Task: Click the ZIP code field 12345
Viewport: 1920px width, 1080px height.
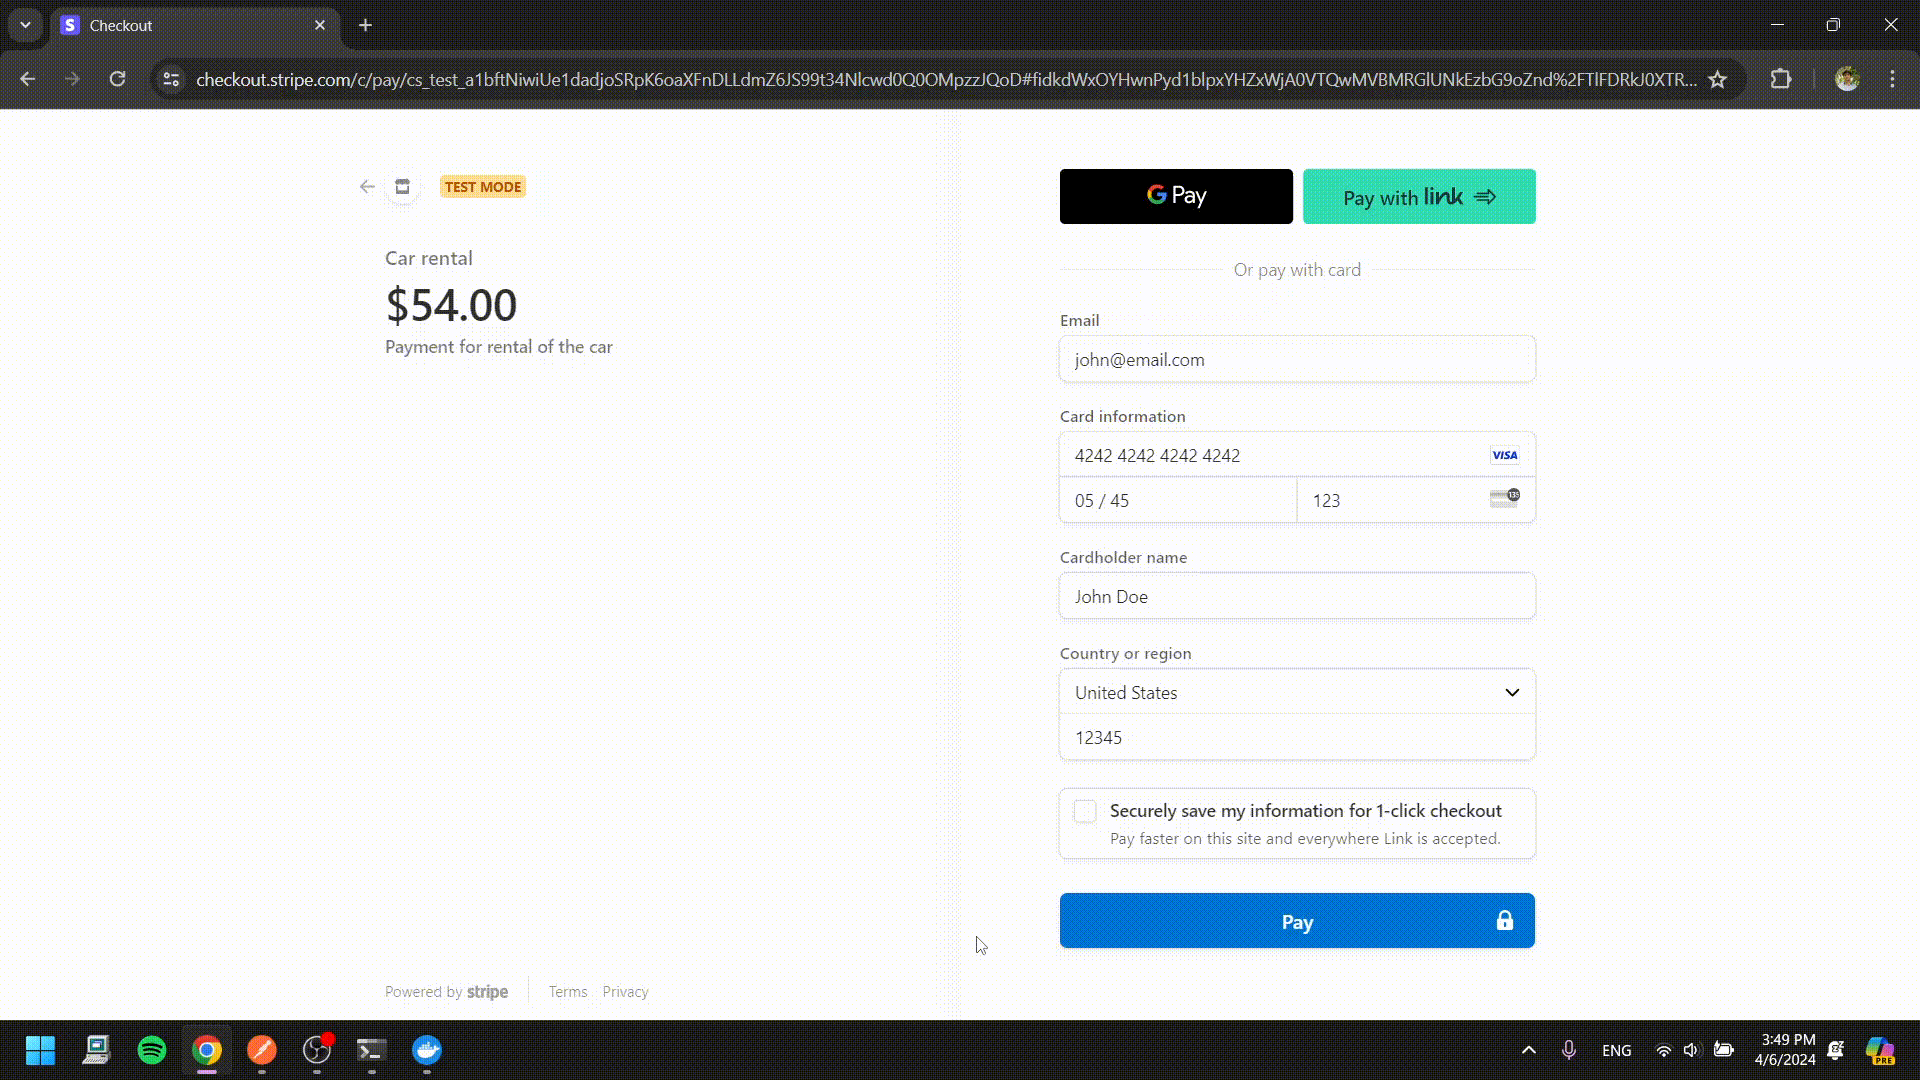Action: tap(1297, 737)
